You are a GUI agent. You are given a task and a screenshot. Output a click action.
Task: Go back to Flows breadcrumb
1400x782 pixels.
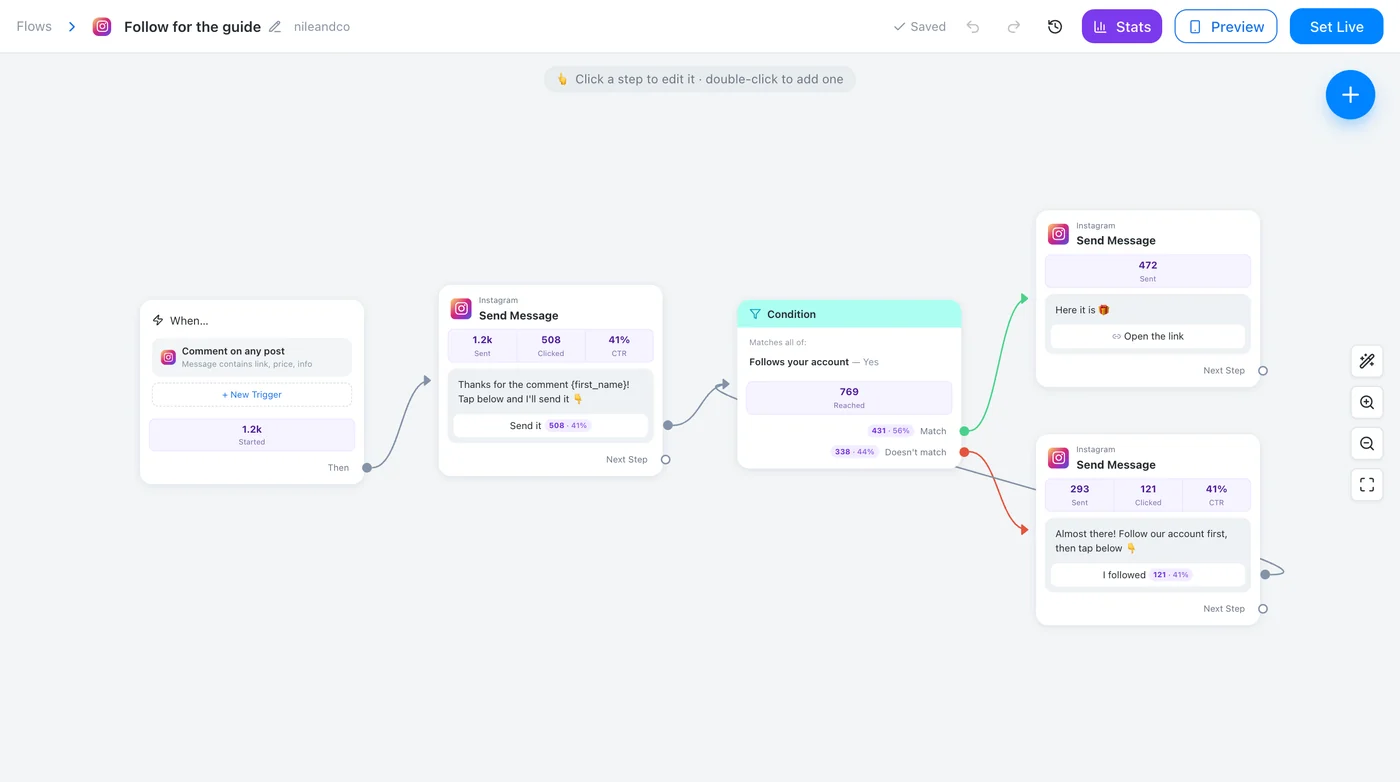click(34, 27)
